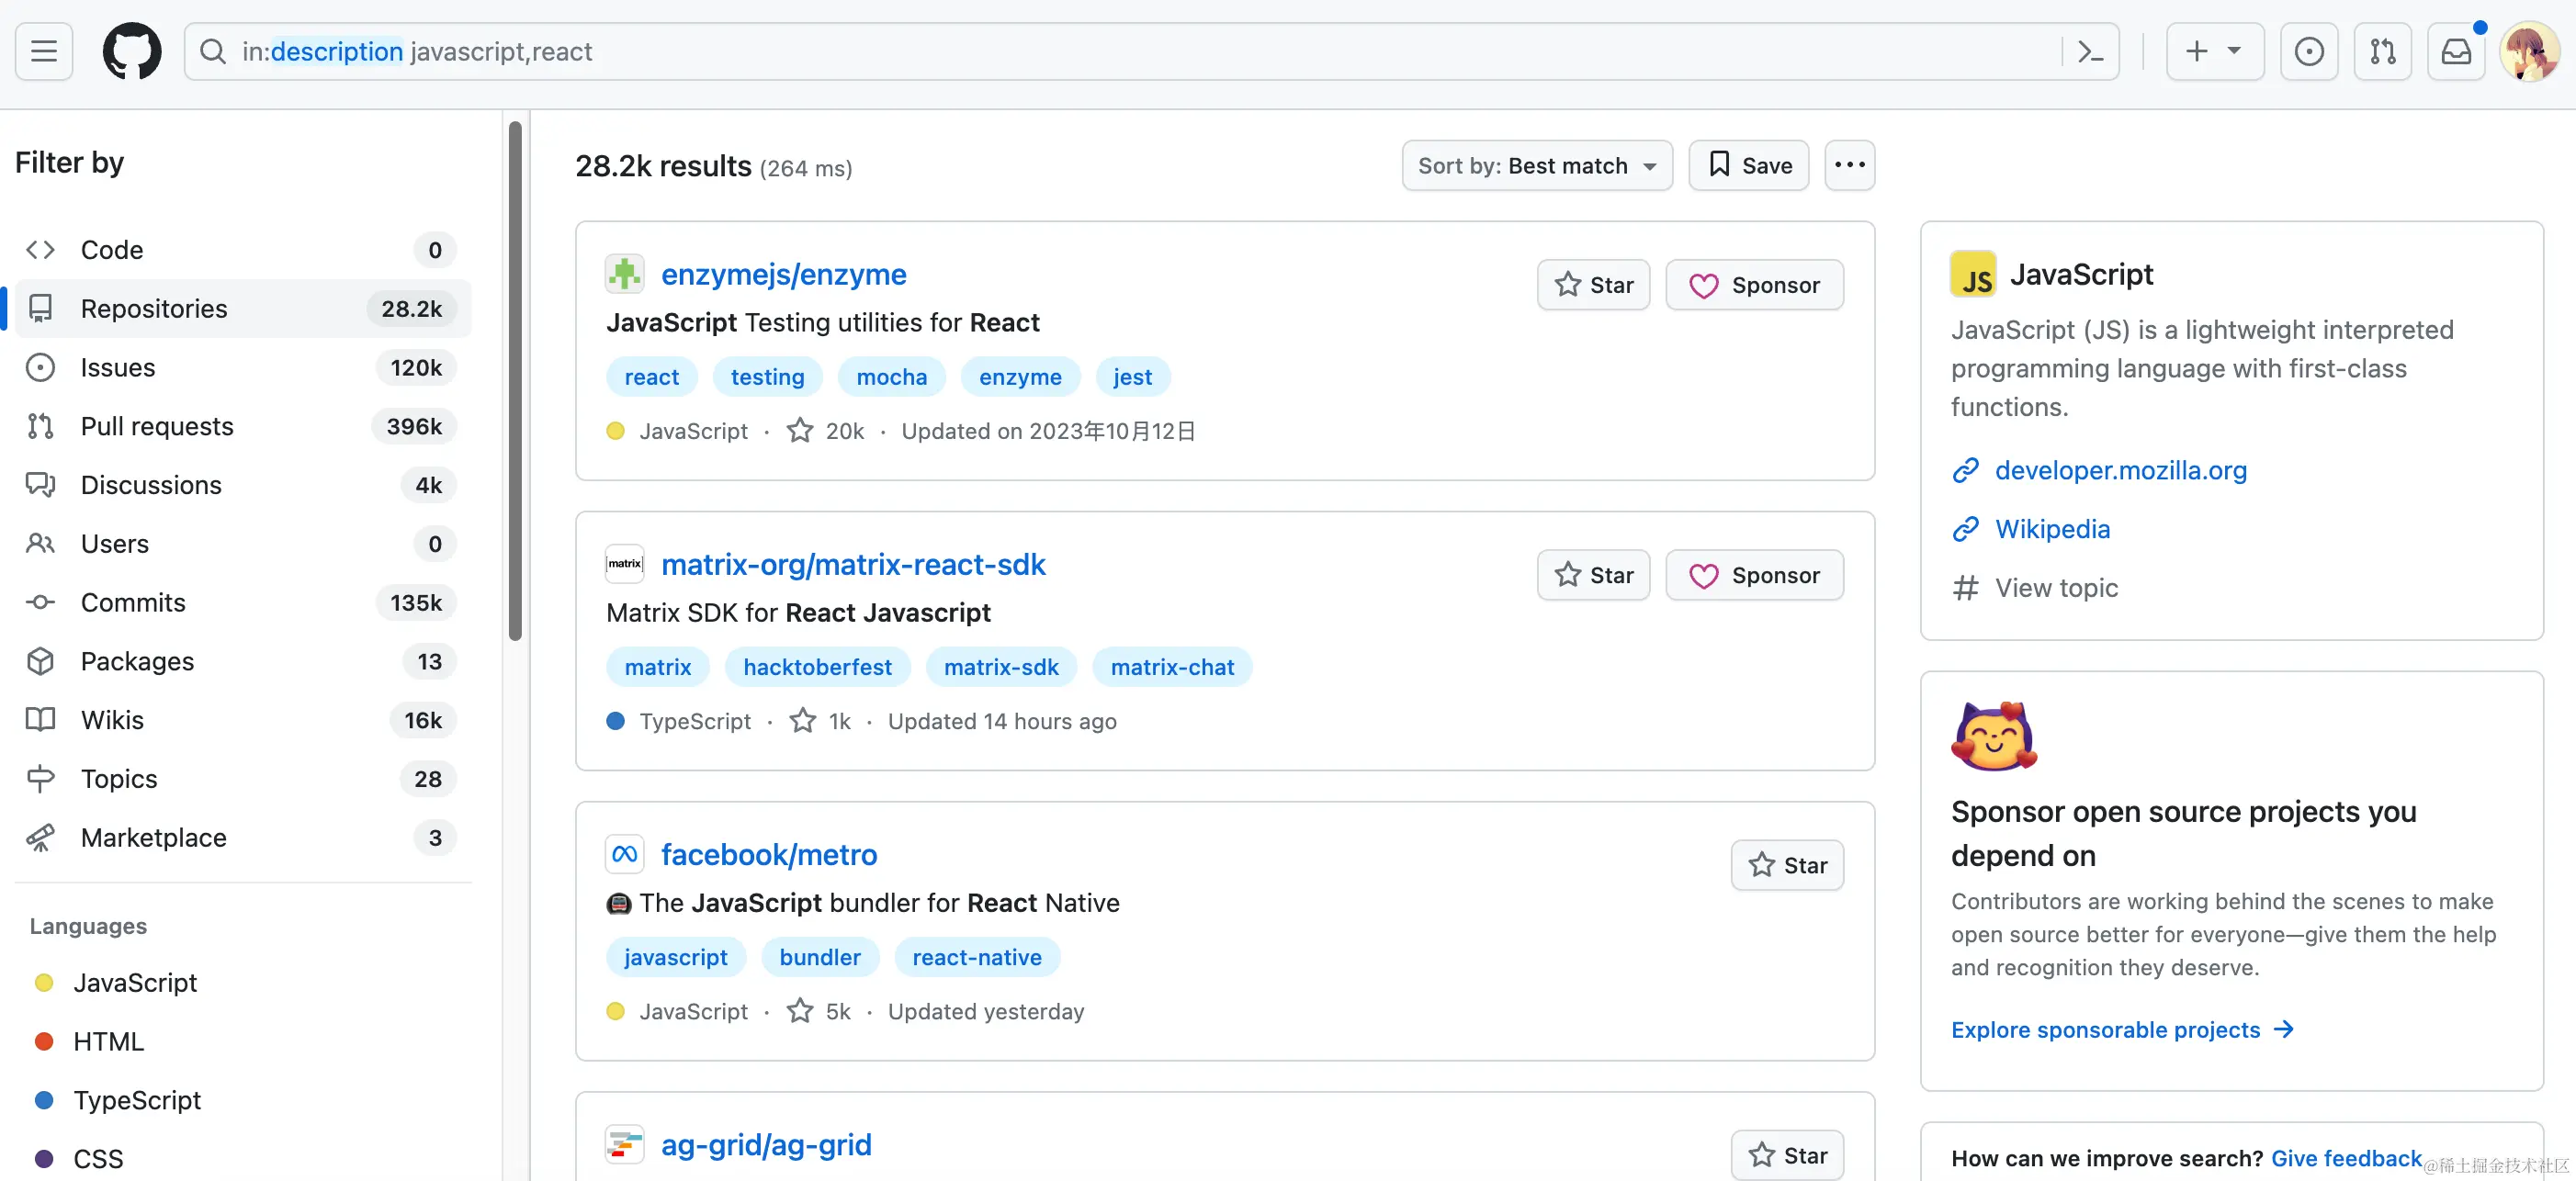Open the hamburger navigation menu

pyautogui.click(x=43, y=51)
